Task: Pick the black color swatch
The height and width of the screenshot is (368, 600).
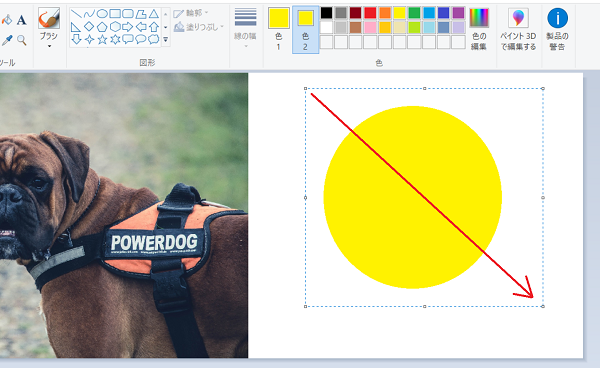Action: tap(326, 13)
